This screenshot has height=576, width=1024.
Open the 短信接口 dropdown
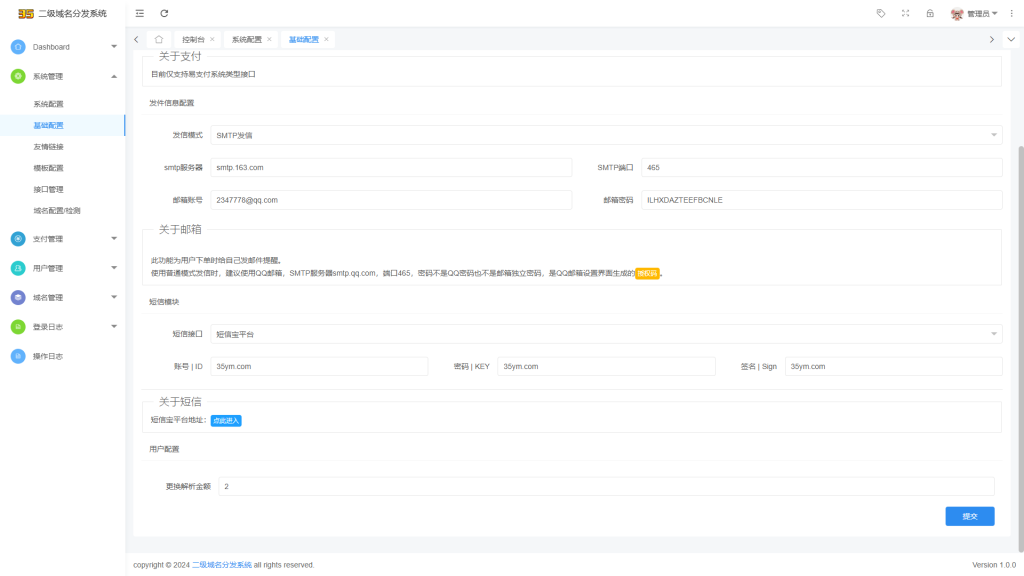pos(606,334)
